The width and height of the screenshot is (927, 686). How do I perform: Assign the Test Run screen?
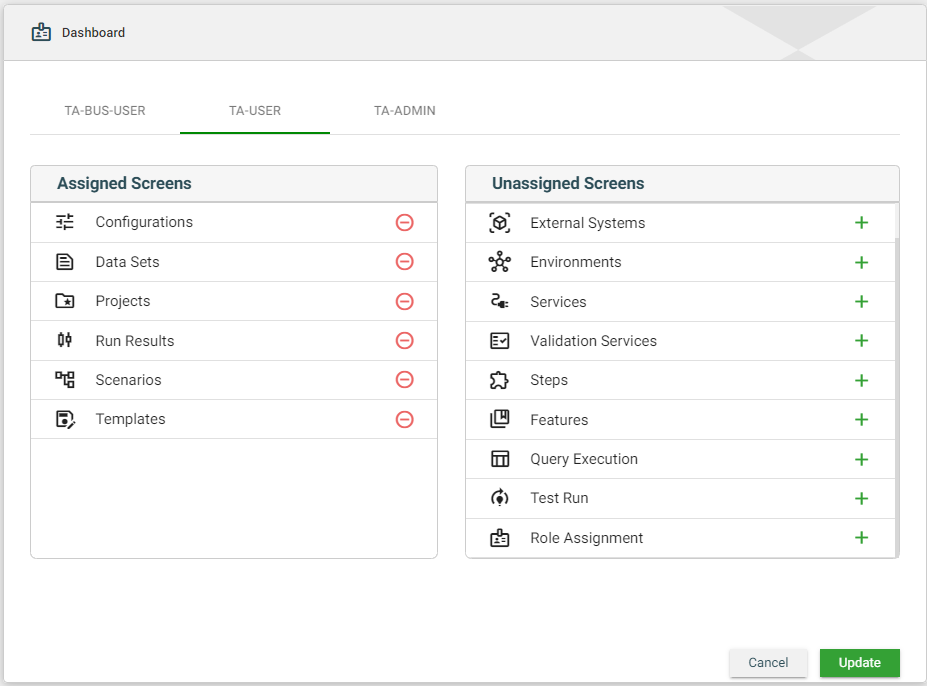click(x=861, y=498)
